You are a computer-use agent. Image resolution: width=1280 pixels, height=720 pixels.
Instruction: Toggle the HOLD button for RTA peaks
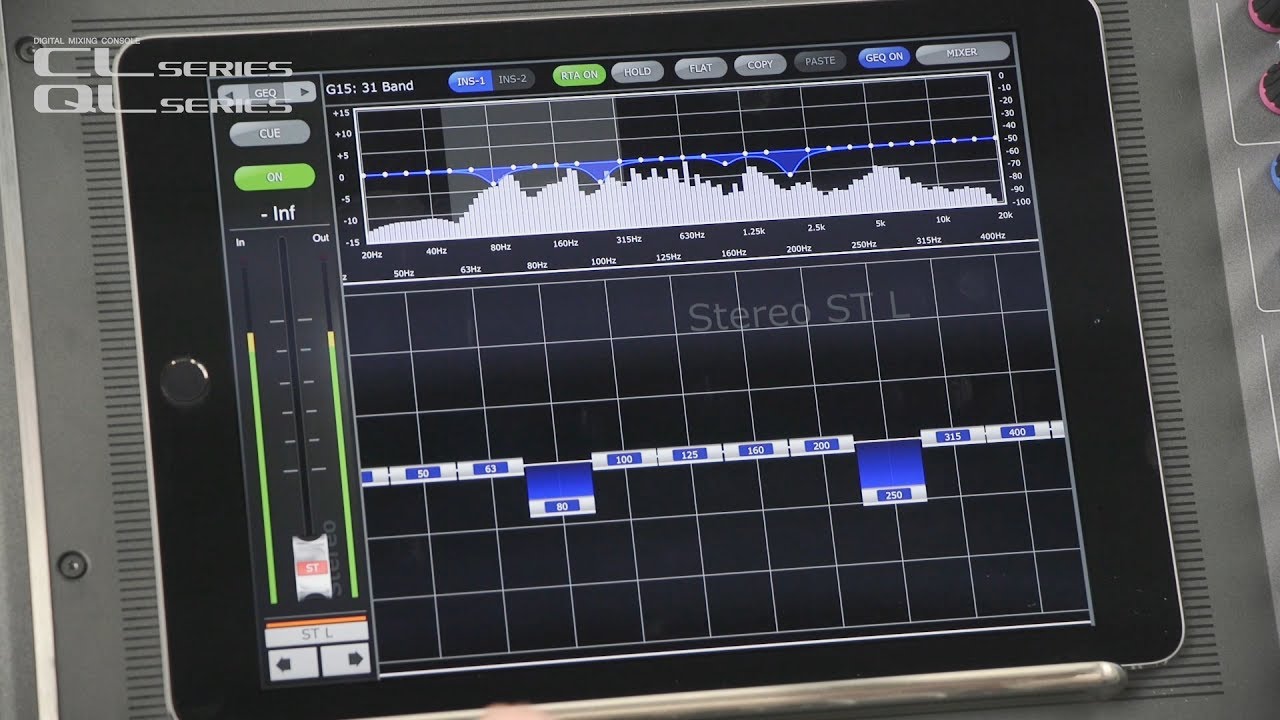pyautogui.click(x=637, y=72)
